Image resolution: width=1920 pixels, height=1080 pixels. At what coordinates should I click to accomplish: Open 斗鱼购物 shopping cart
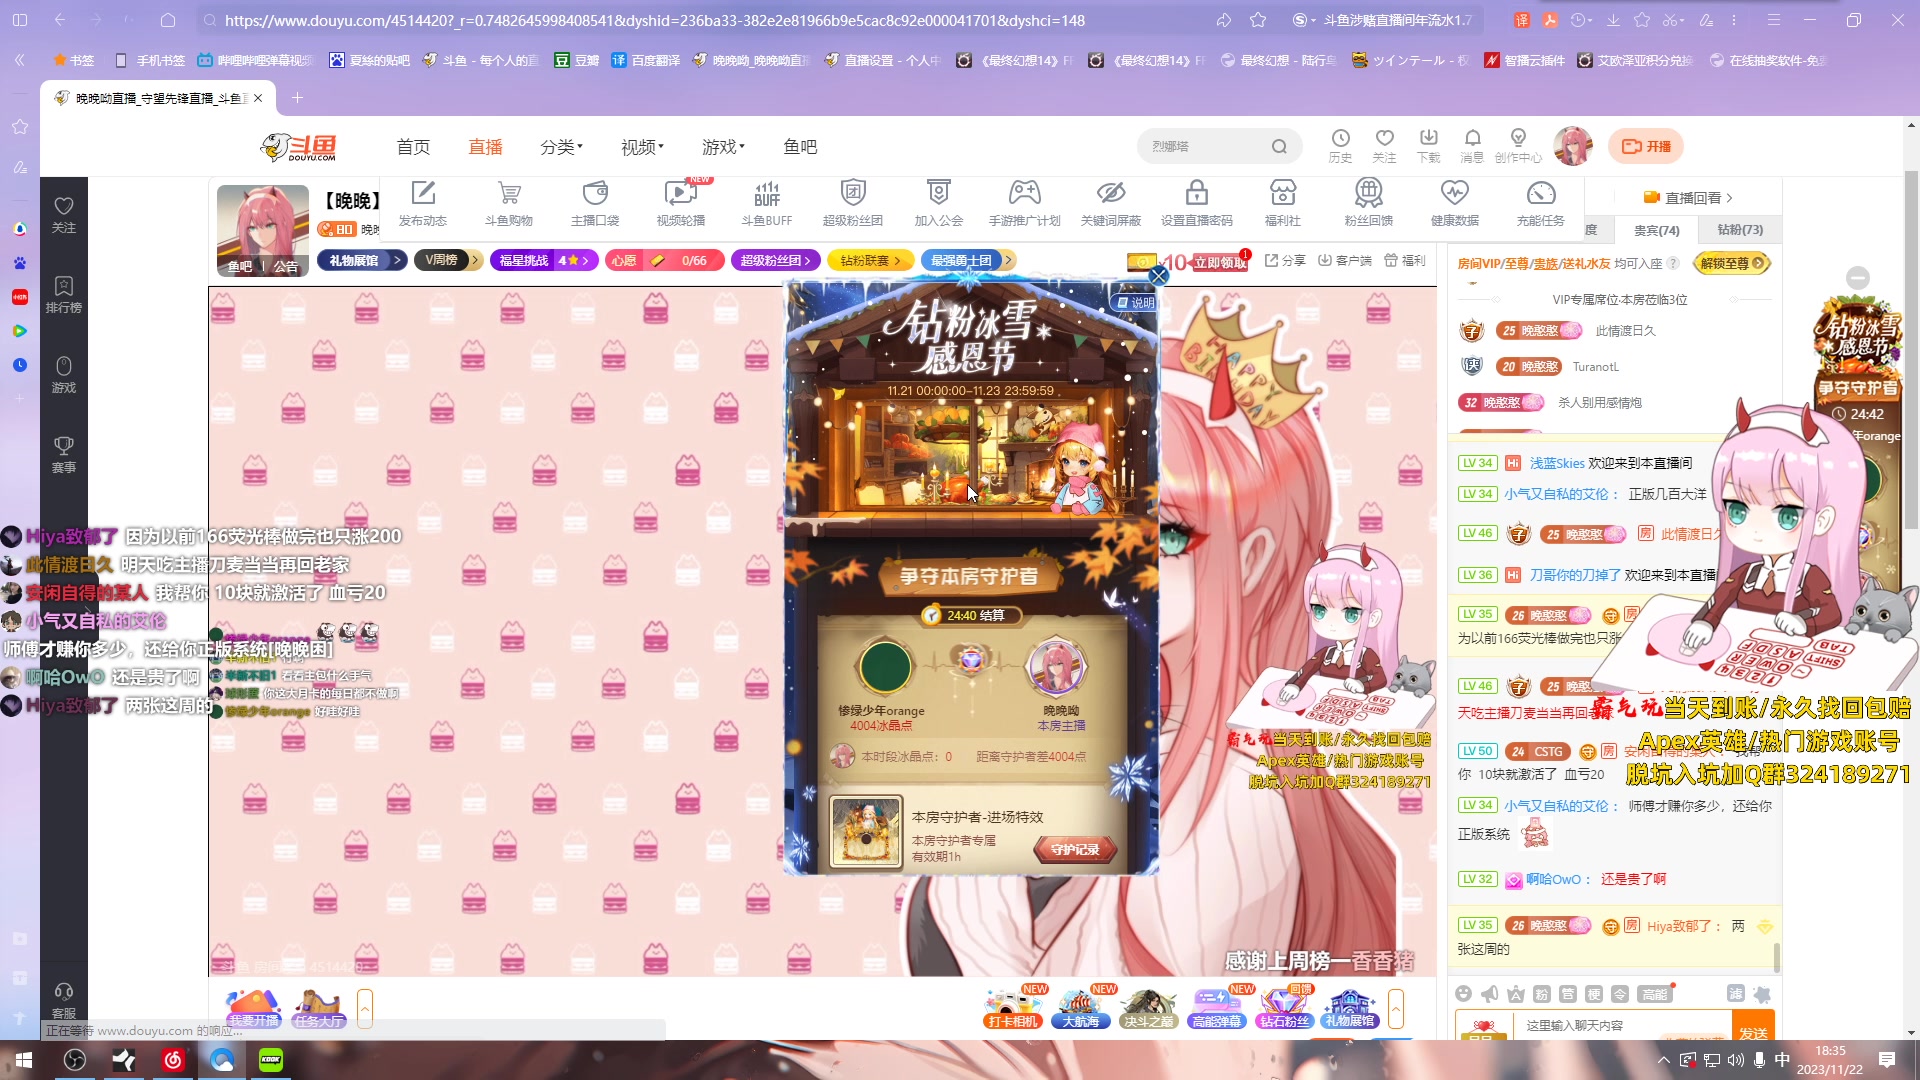click(x=509, y=203)
